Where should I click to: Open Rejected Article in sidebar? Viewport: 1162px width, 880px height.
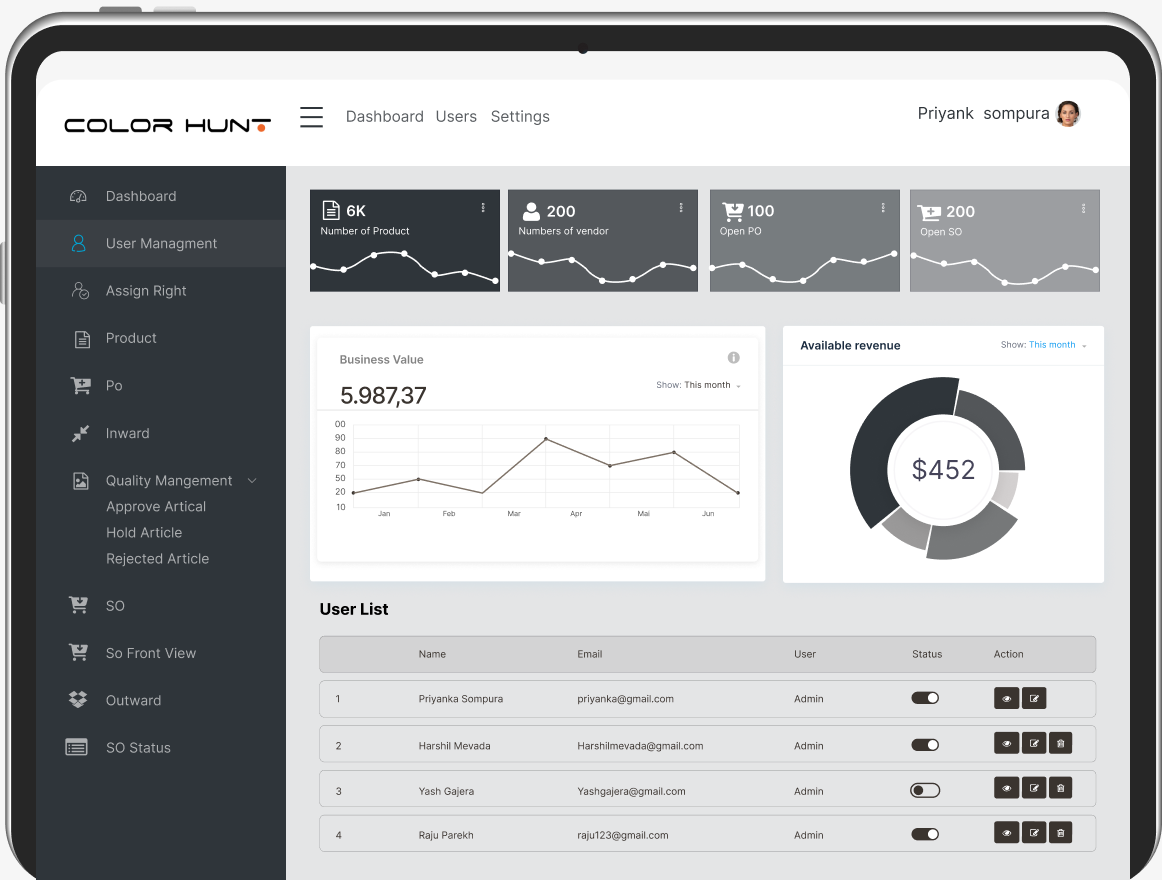157,558
